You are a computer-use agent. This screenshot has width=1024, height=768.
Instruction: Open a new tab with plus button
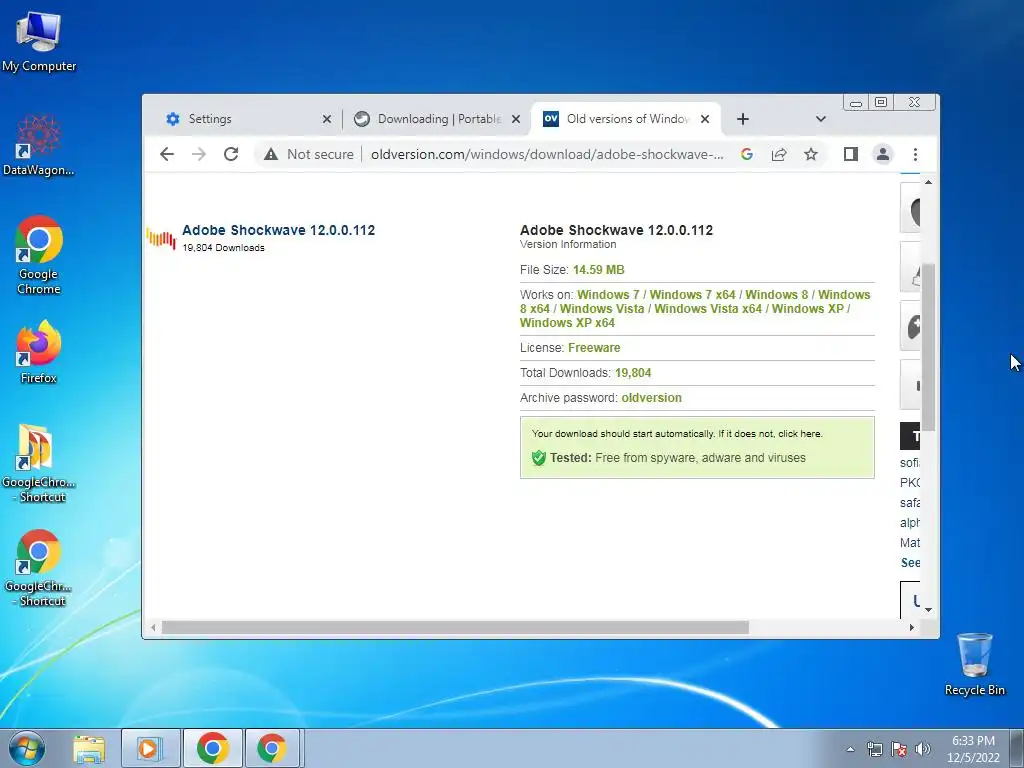(743, 119)
